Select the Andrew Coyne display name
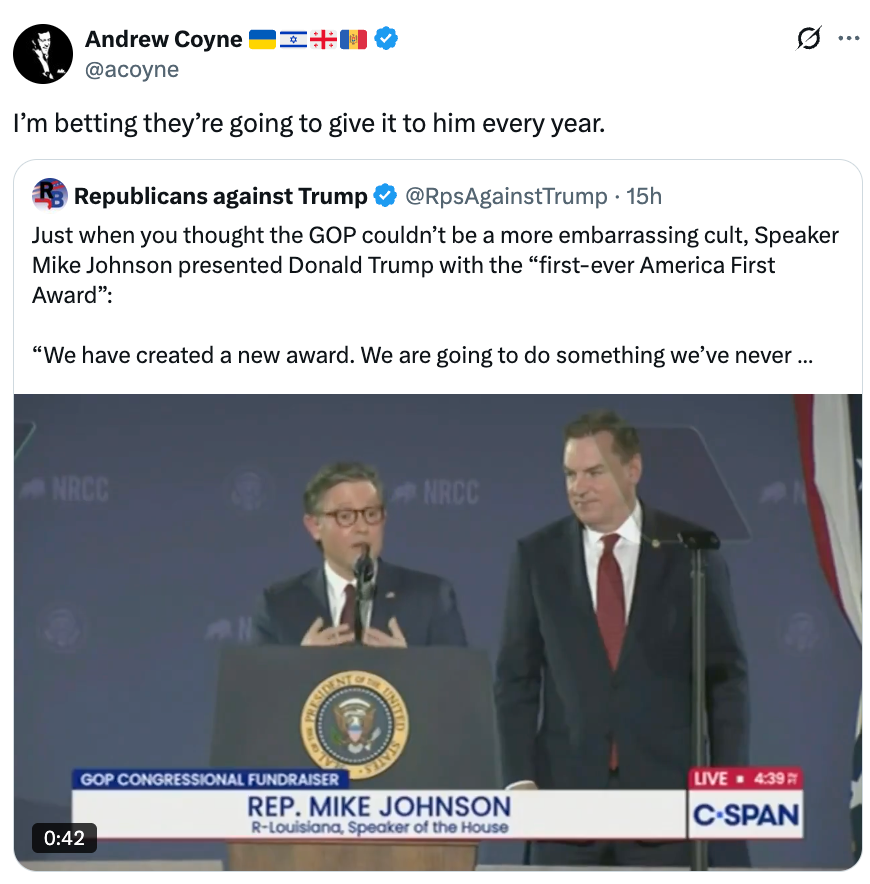Screen dimensions: 870x884 (x=164, y=39)
